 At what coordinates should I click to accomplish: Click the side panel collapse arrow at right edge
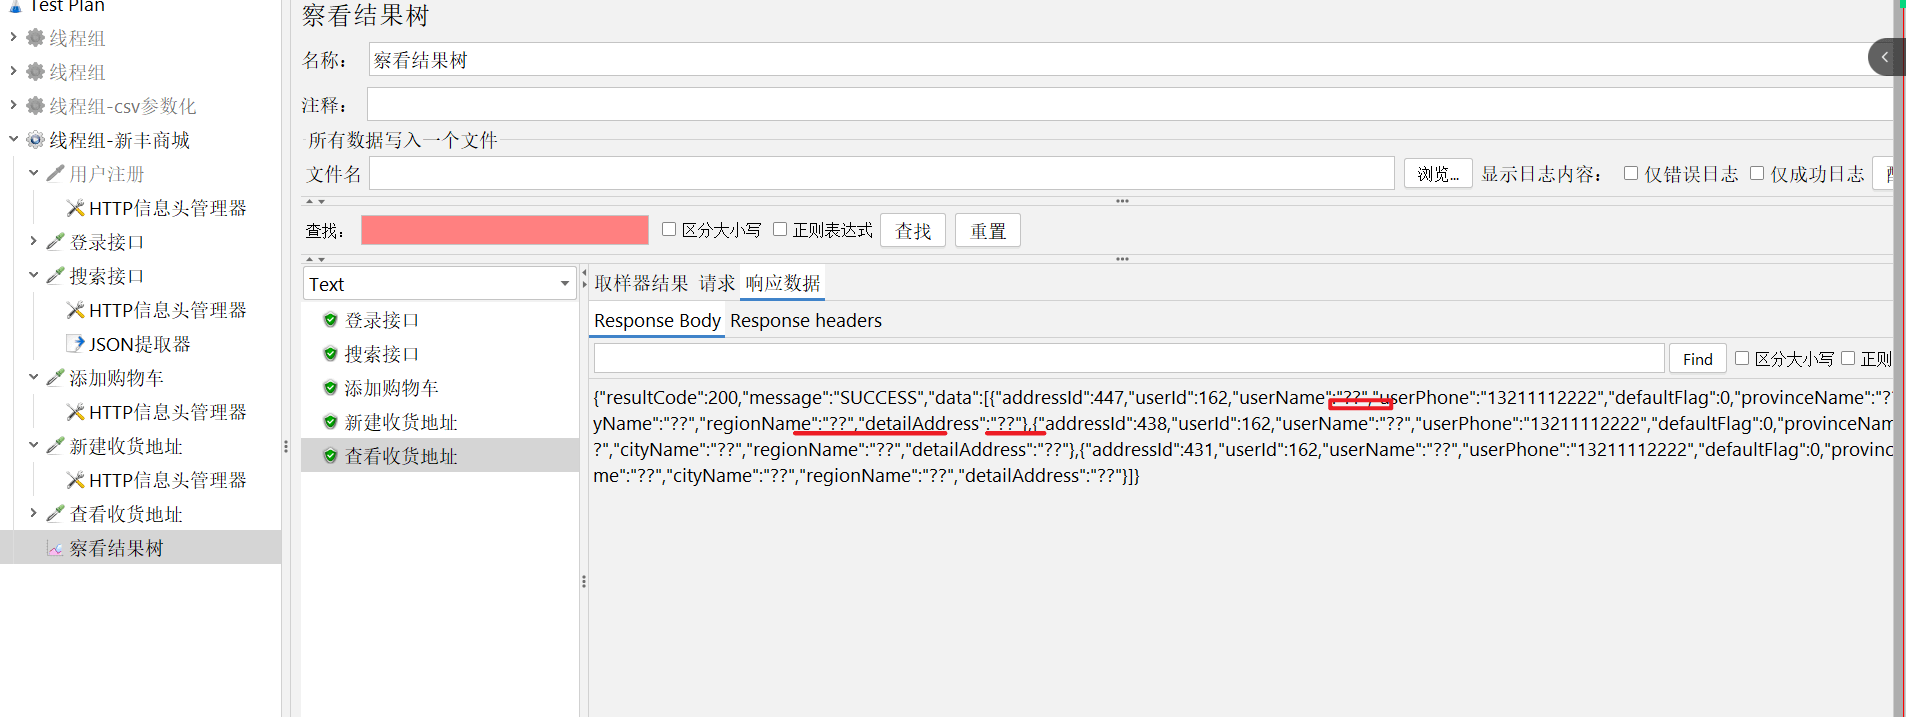coord(1885,57)
